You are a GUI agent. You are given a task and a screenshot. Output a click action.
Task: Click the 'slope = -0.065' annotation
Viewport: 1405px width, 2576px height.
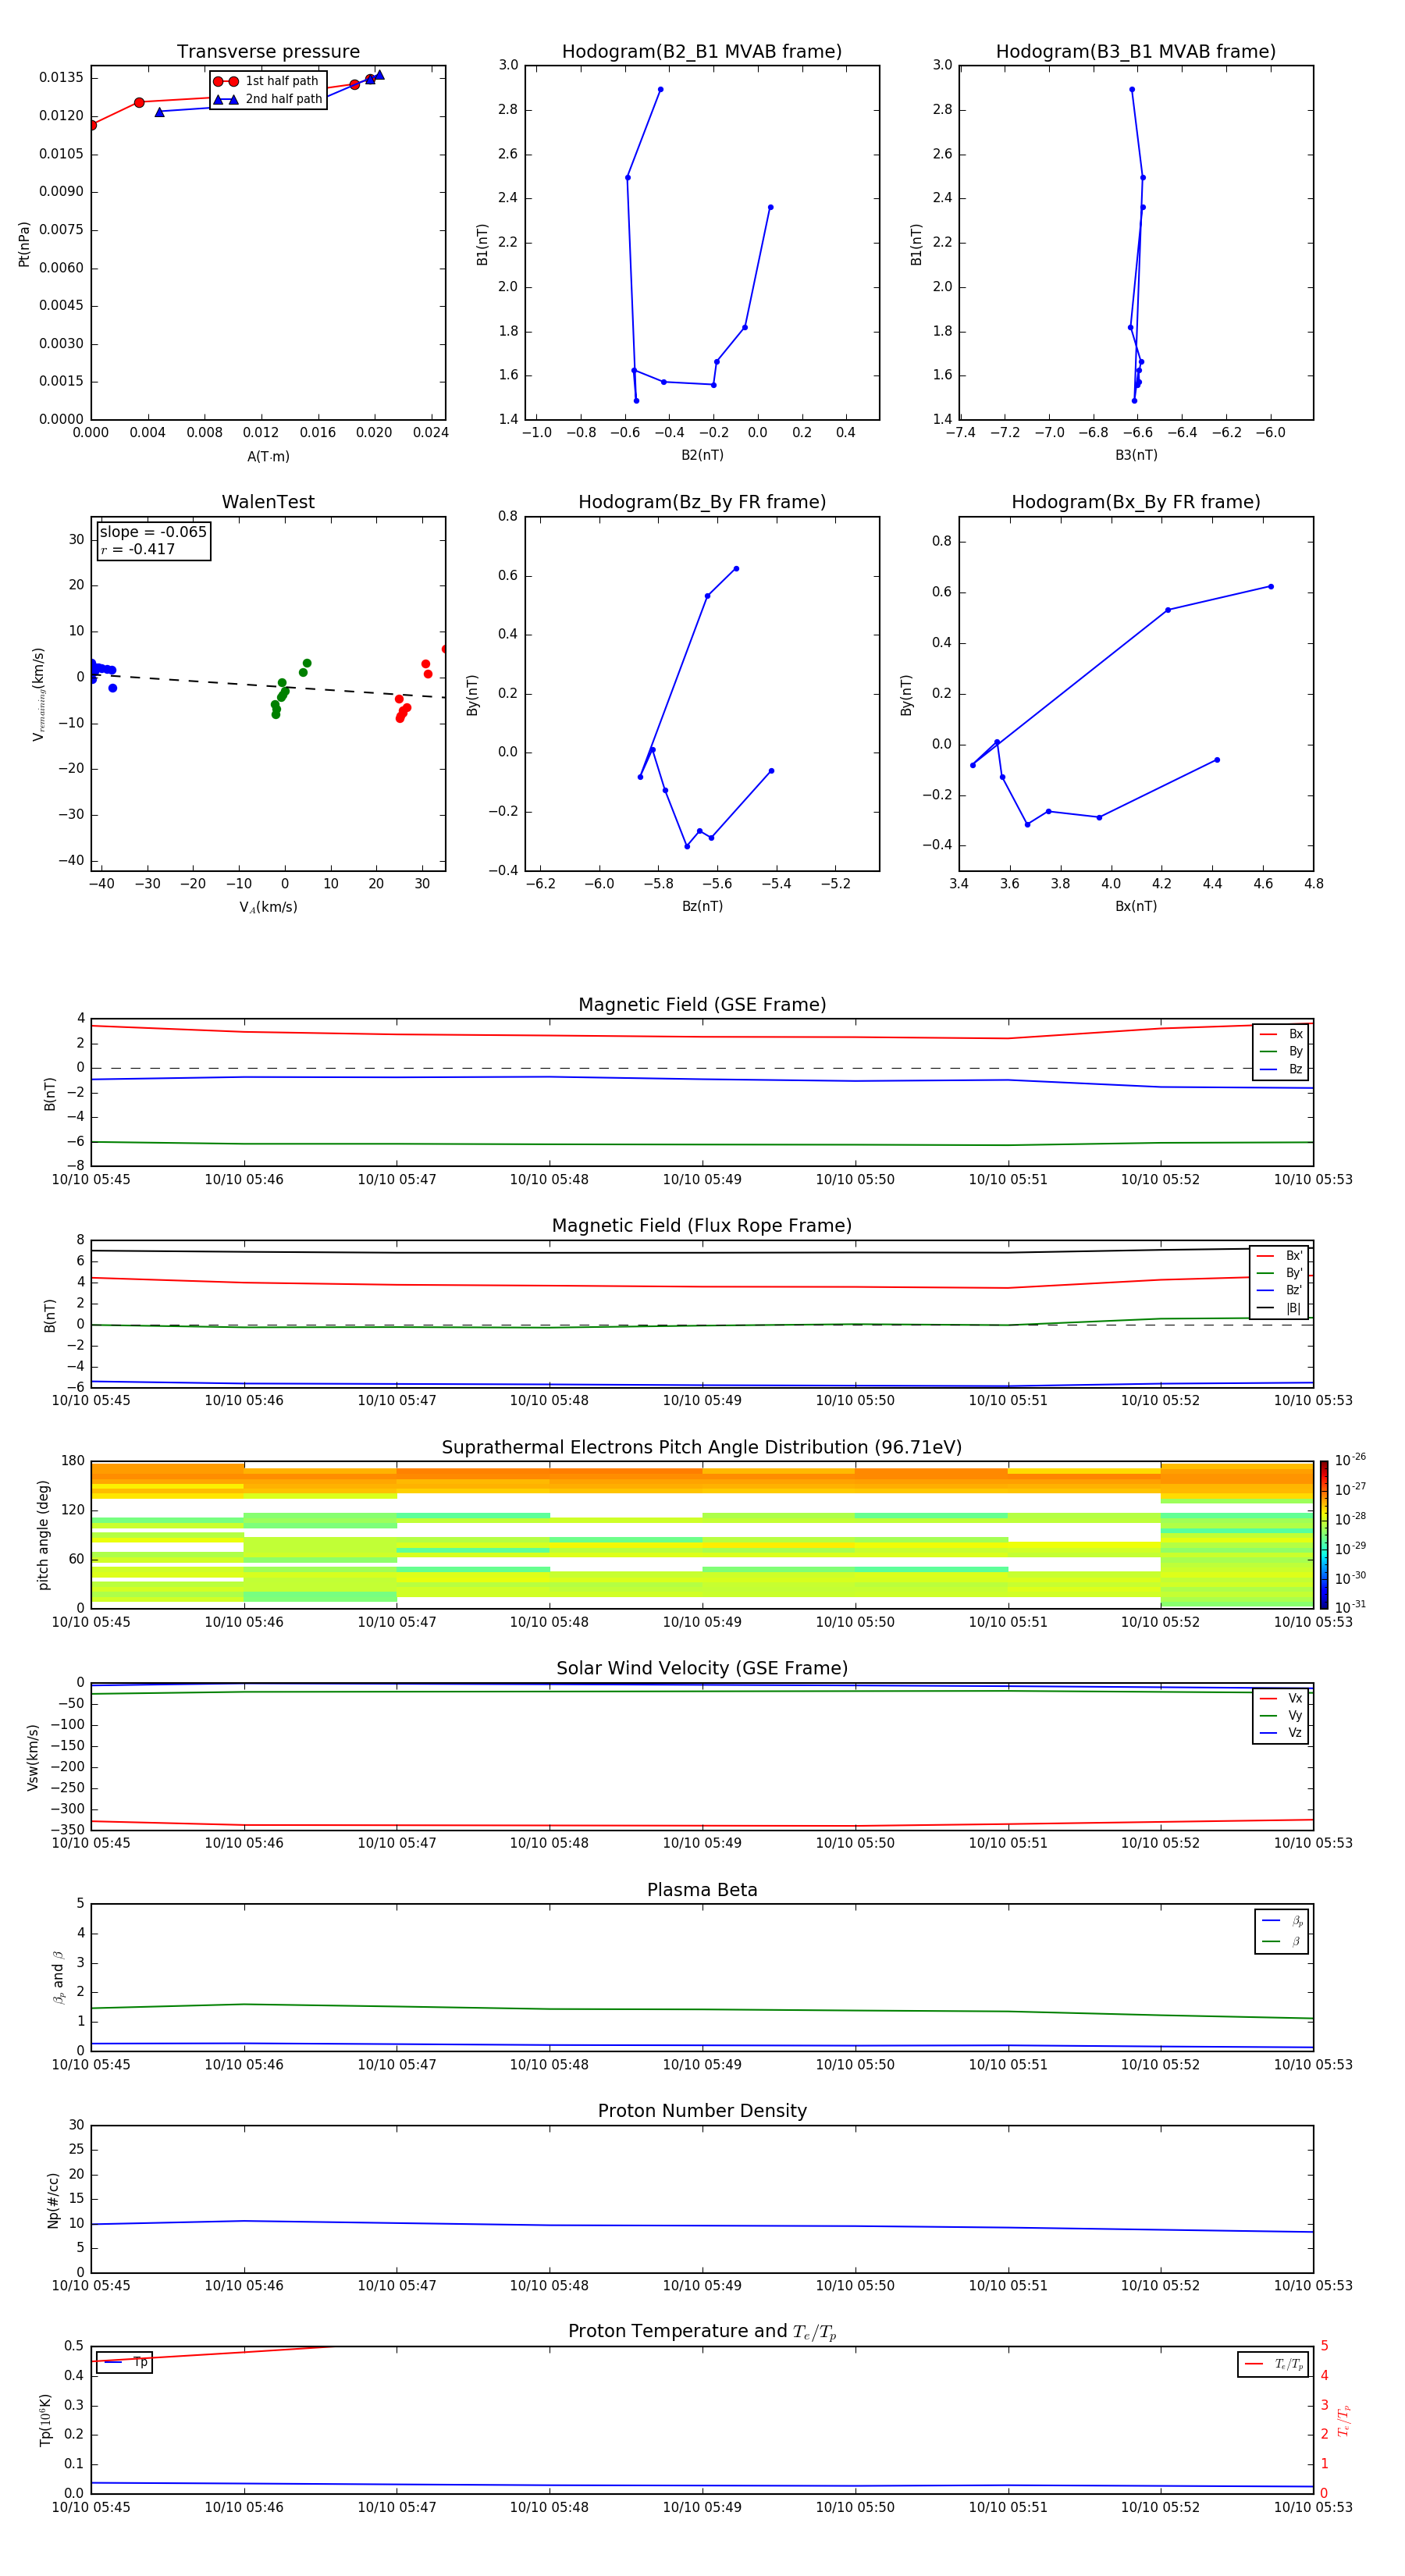153,532
